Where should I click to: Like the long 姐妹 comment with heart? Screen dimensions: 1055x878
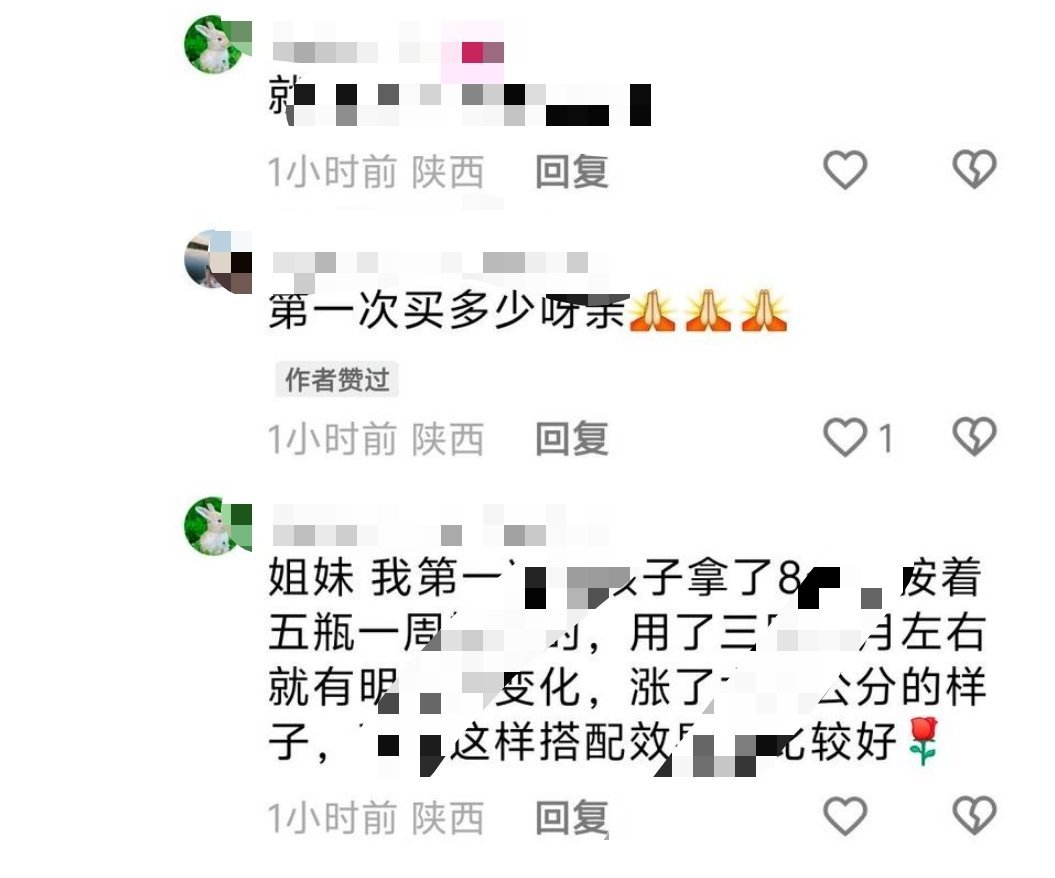pos(845,815)
